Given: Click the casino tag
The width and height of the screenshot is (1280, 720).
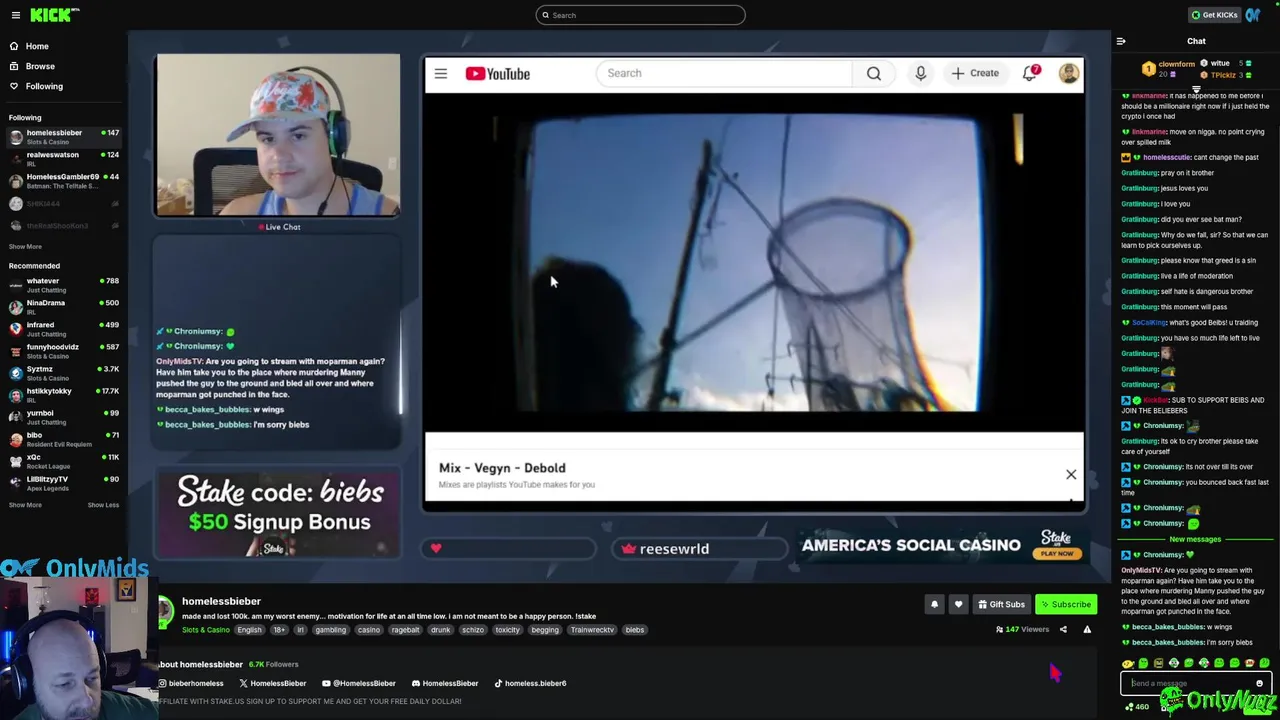Looking at the screenshot, I should [369, 630].
